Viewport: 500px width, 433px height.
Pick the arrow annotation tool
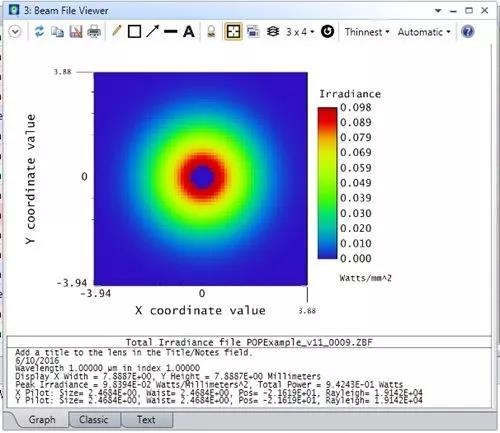point(153,31)
